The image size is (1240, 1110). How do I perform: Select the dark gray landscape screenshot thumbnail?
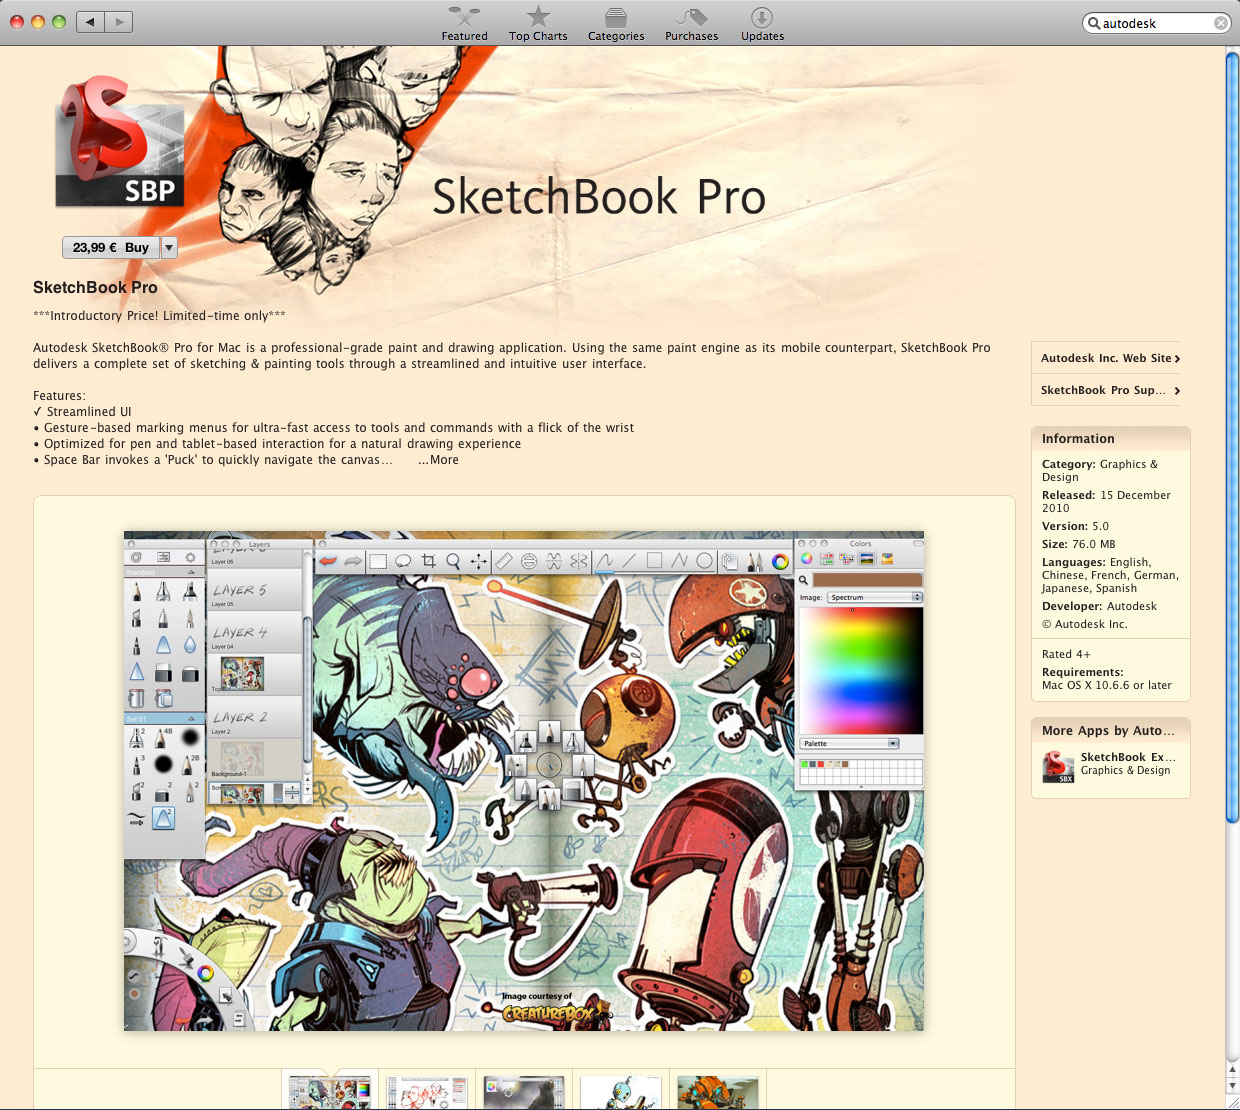click(x=523, y=1092)
